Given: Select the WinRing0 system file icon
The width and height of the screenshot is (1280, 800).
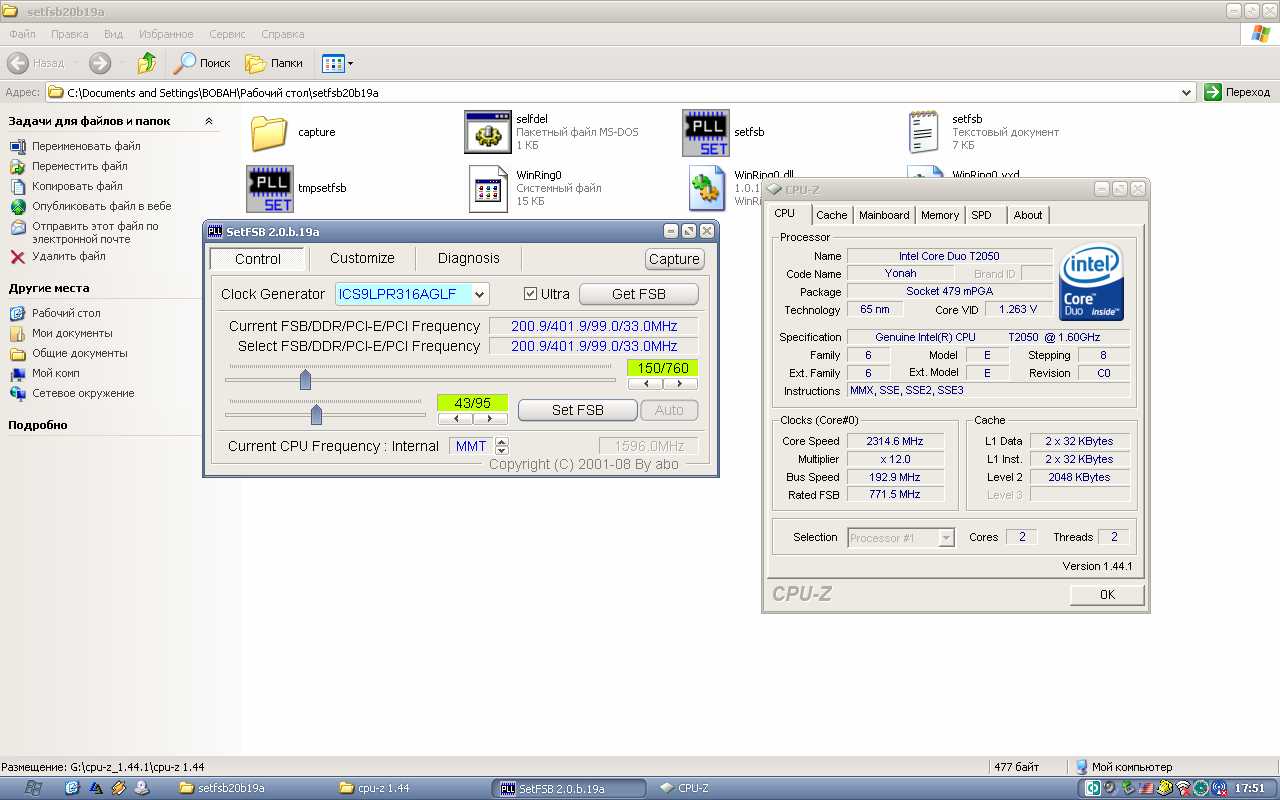Looking at the screenshot, I should coord(488,188).
